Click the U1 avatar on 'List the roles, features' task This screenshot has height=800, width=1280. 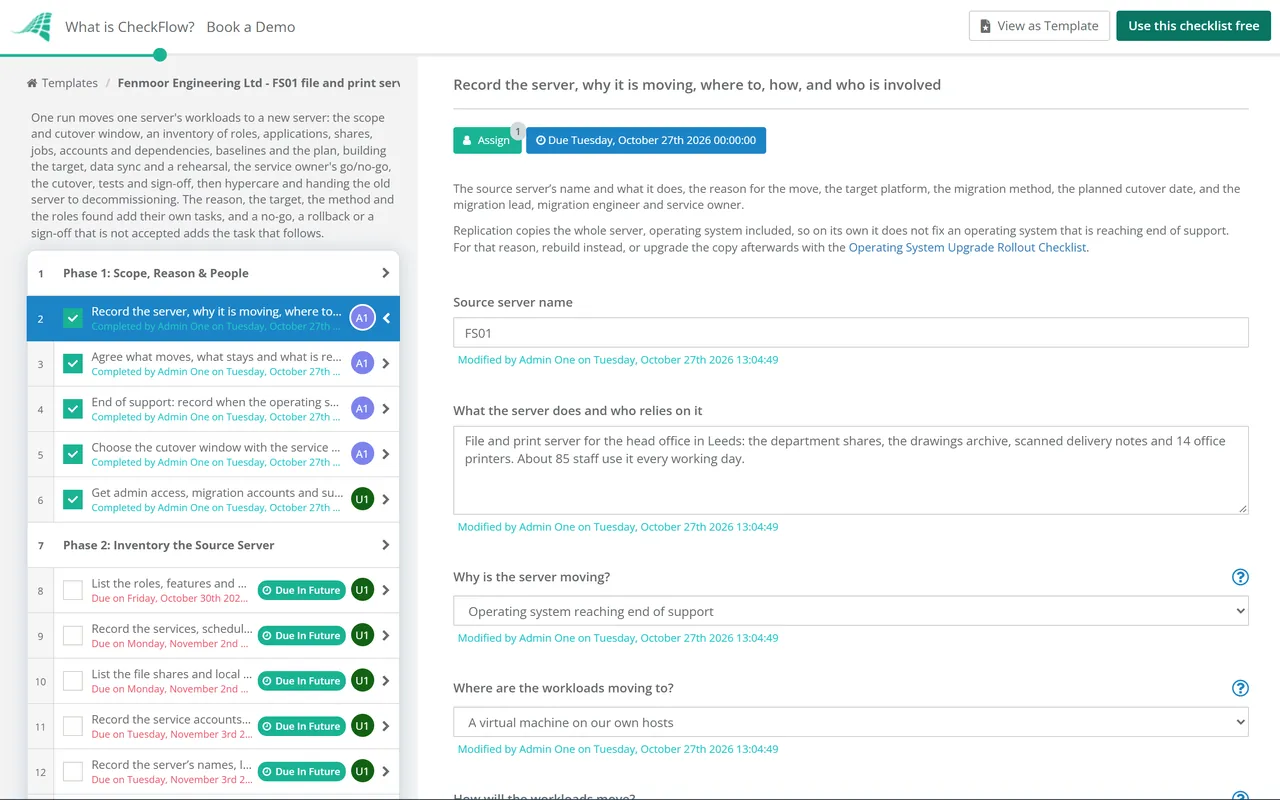362,590
